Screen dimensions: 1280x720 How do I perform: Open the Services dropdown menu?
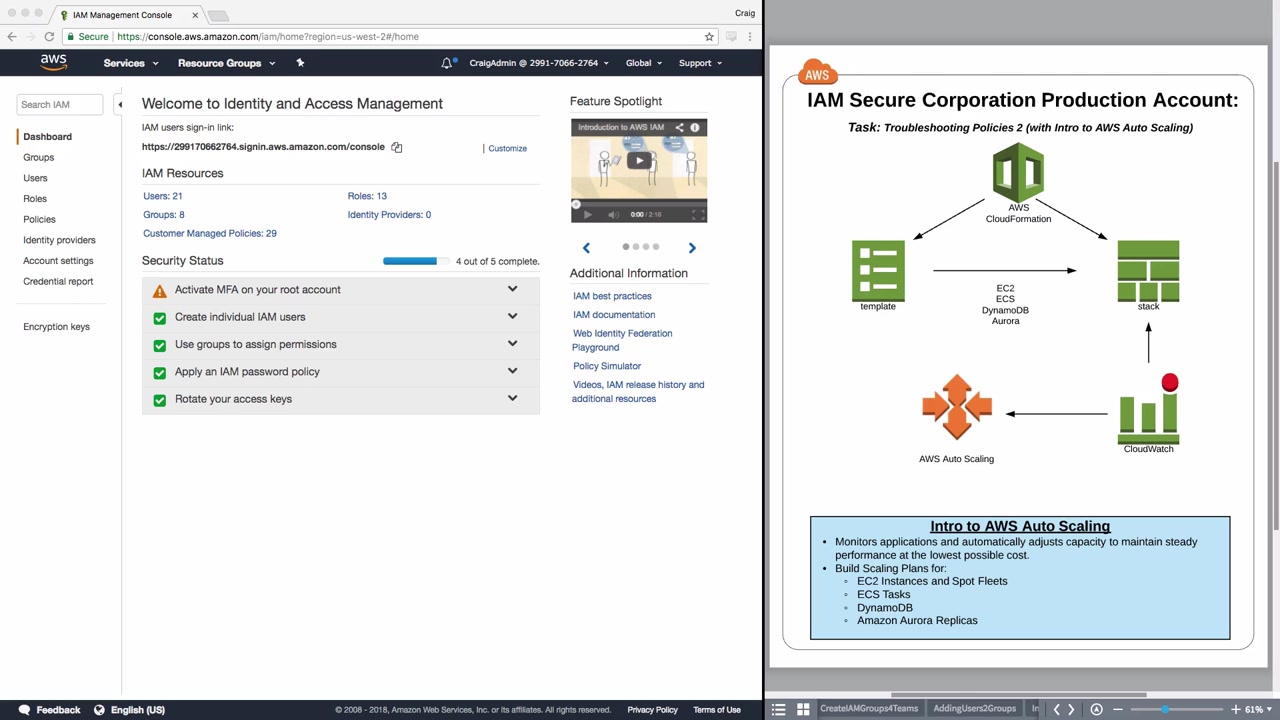(131, 63)
